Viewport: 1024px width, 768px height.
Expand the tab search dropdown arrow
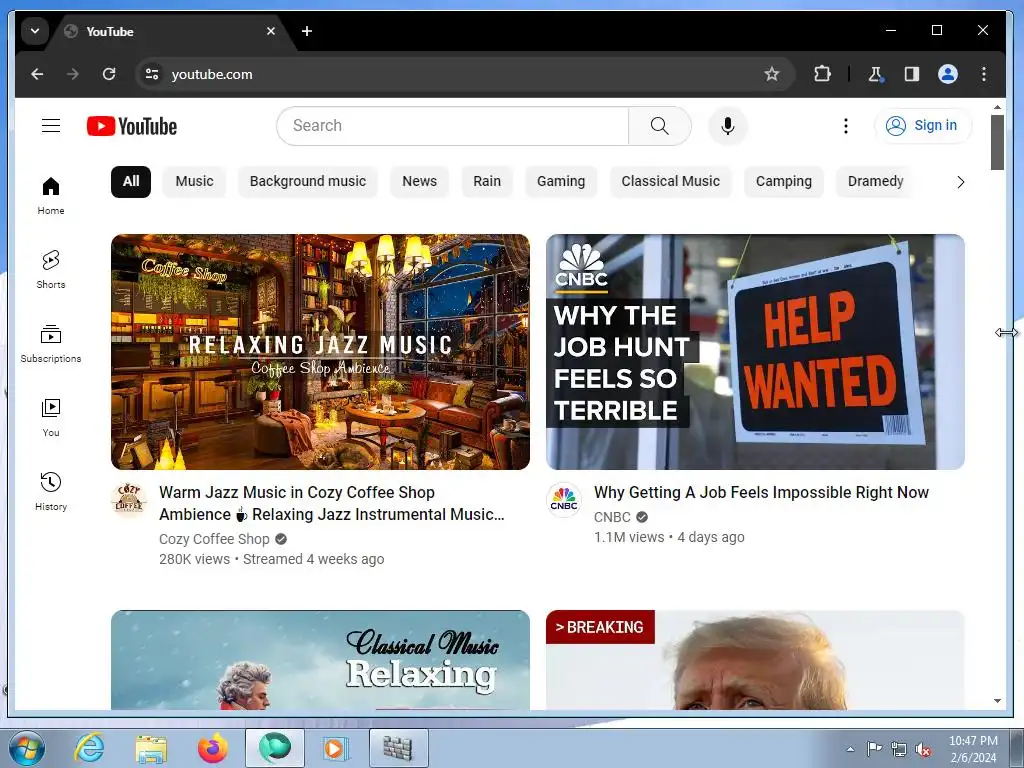tap(35, 31)
